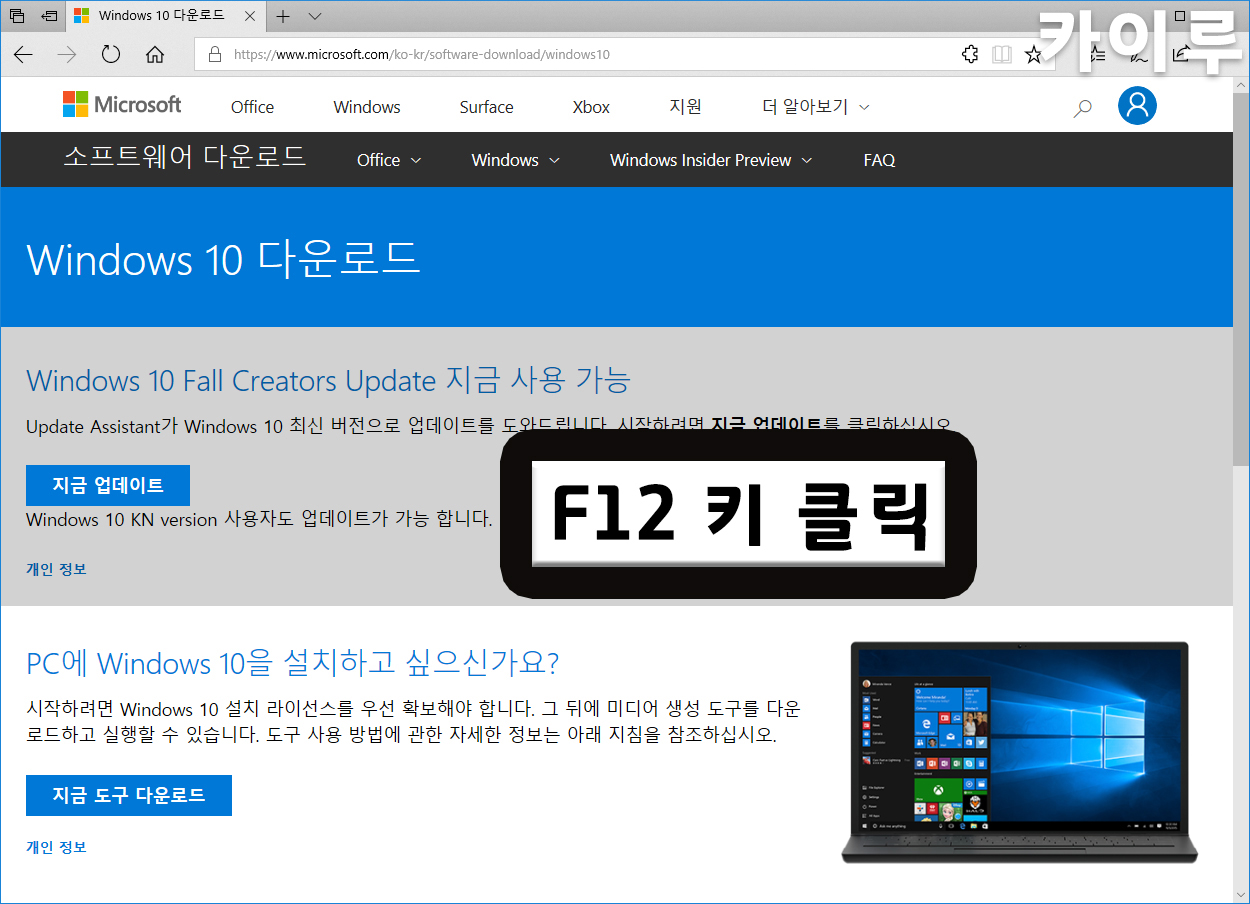This screenshot has width=1250, height=904.
Task: Go back with the back arrow
Action: tap(23, 55)
